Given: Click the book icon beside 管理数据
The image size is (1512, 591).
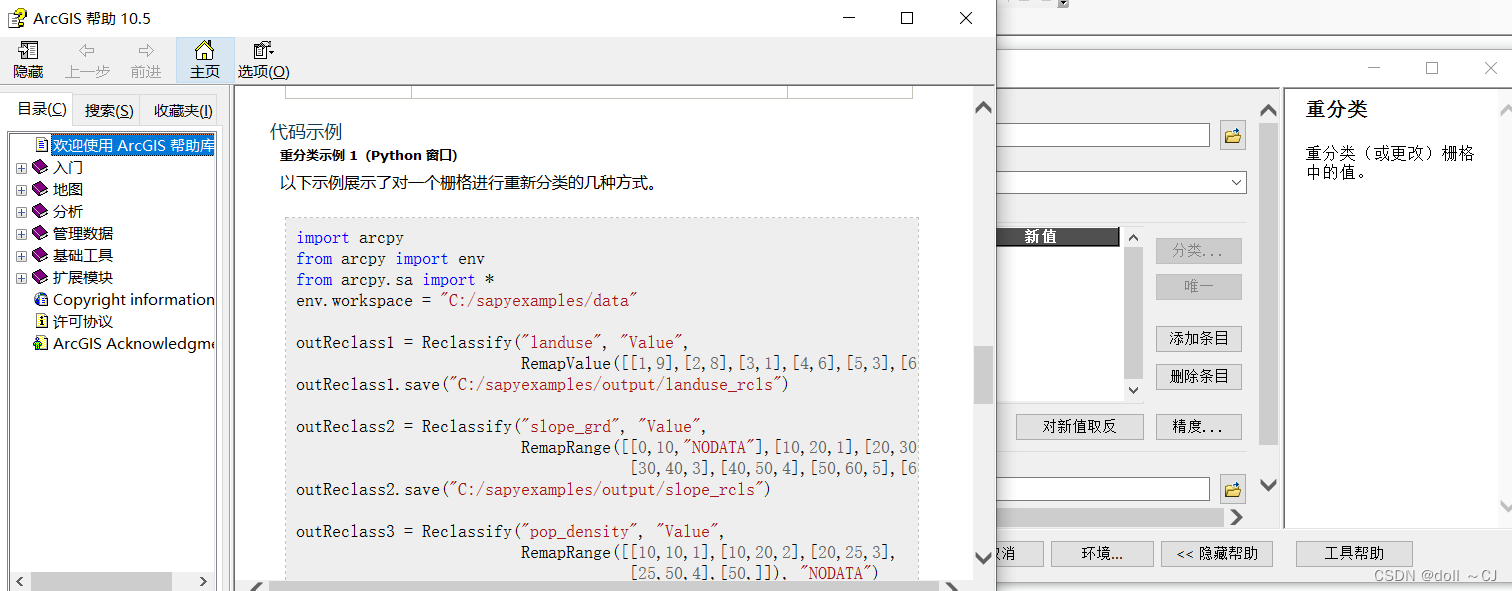Looking at the screenshot, I should point(40,233).
